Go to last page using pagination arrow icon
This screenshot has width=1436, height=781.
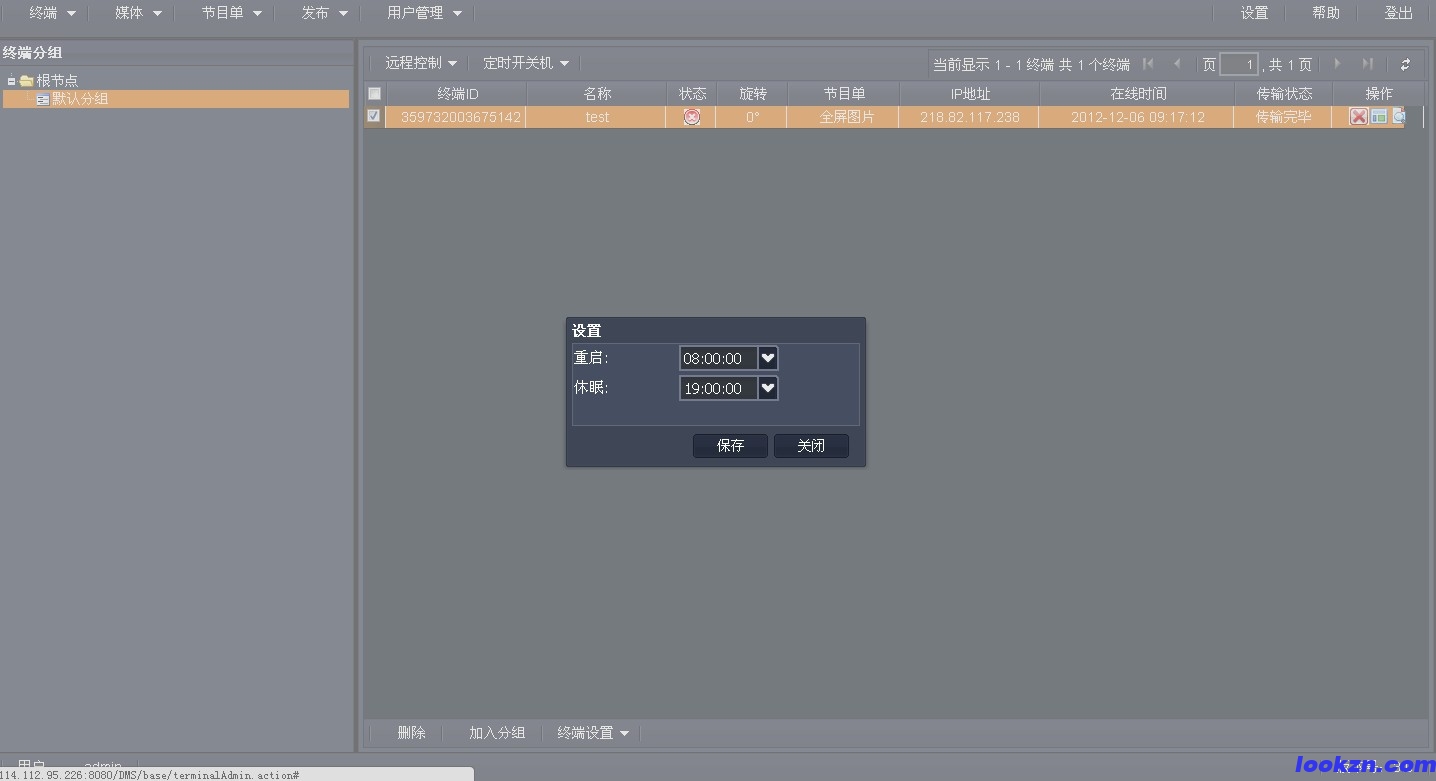pyautogui.click(x=1368, y=63)
